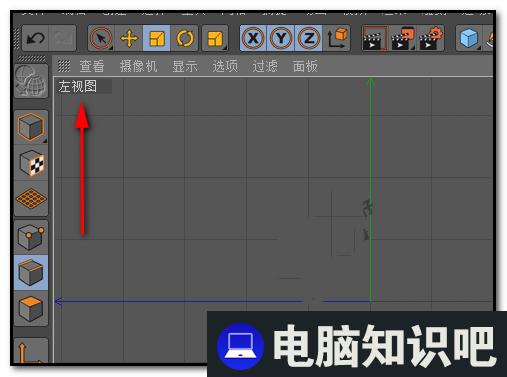Viewport: 507px width, 377px height.
Task: Open the 面板 menu
Action: [305, 66]
